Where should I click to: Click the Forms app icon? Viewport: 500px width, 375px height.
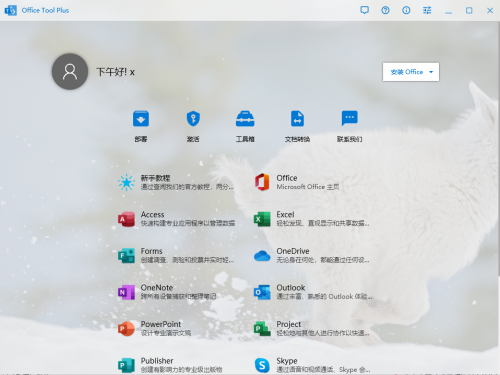(126, 256)
